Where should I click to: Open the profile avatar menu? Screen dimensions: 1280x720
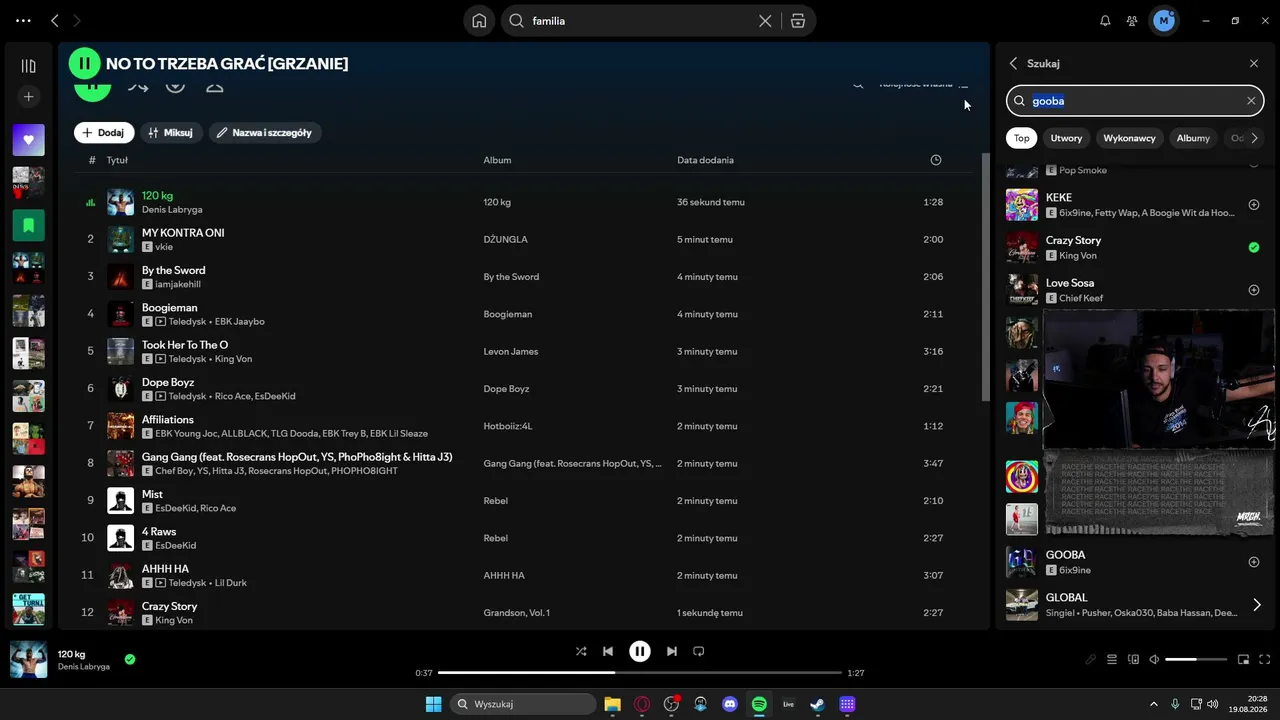[x=1163, y=21]
